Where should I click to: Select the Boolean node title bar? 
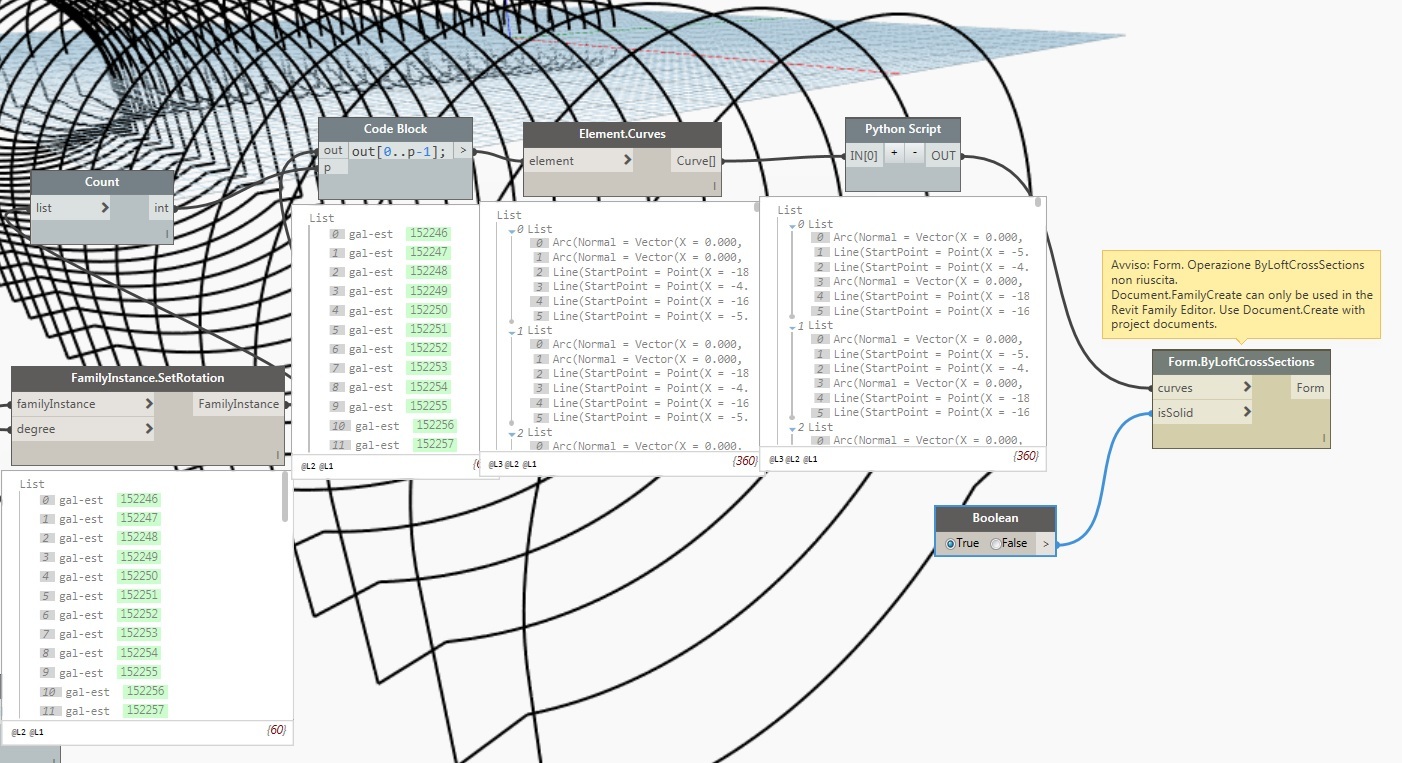point(995,518)
